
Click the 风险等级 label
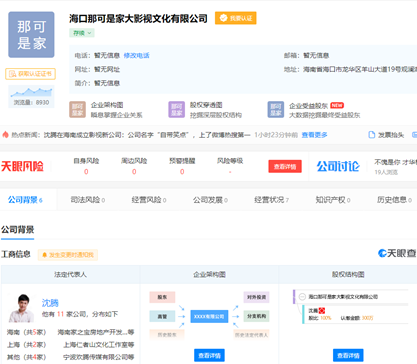pyautogui.click(x=230, y=161)
